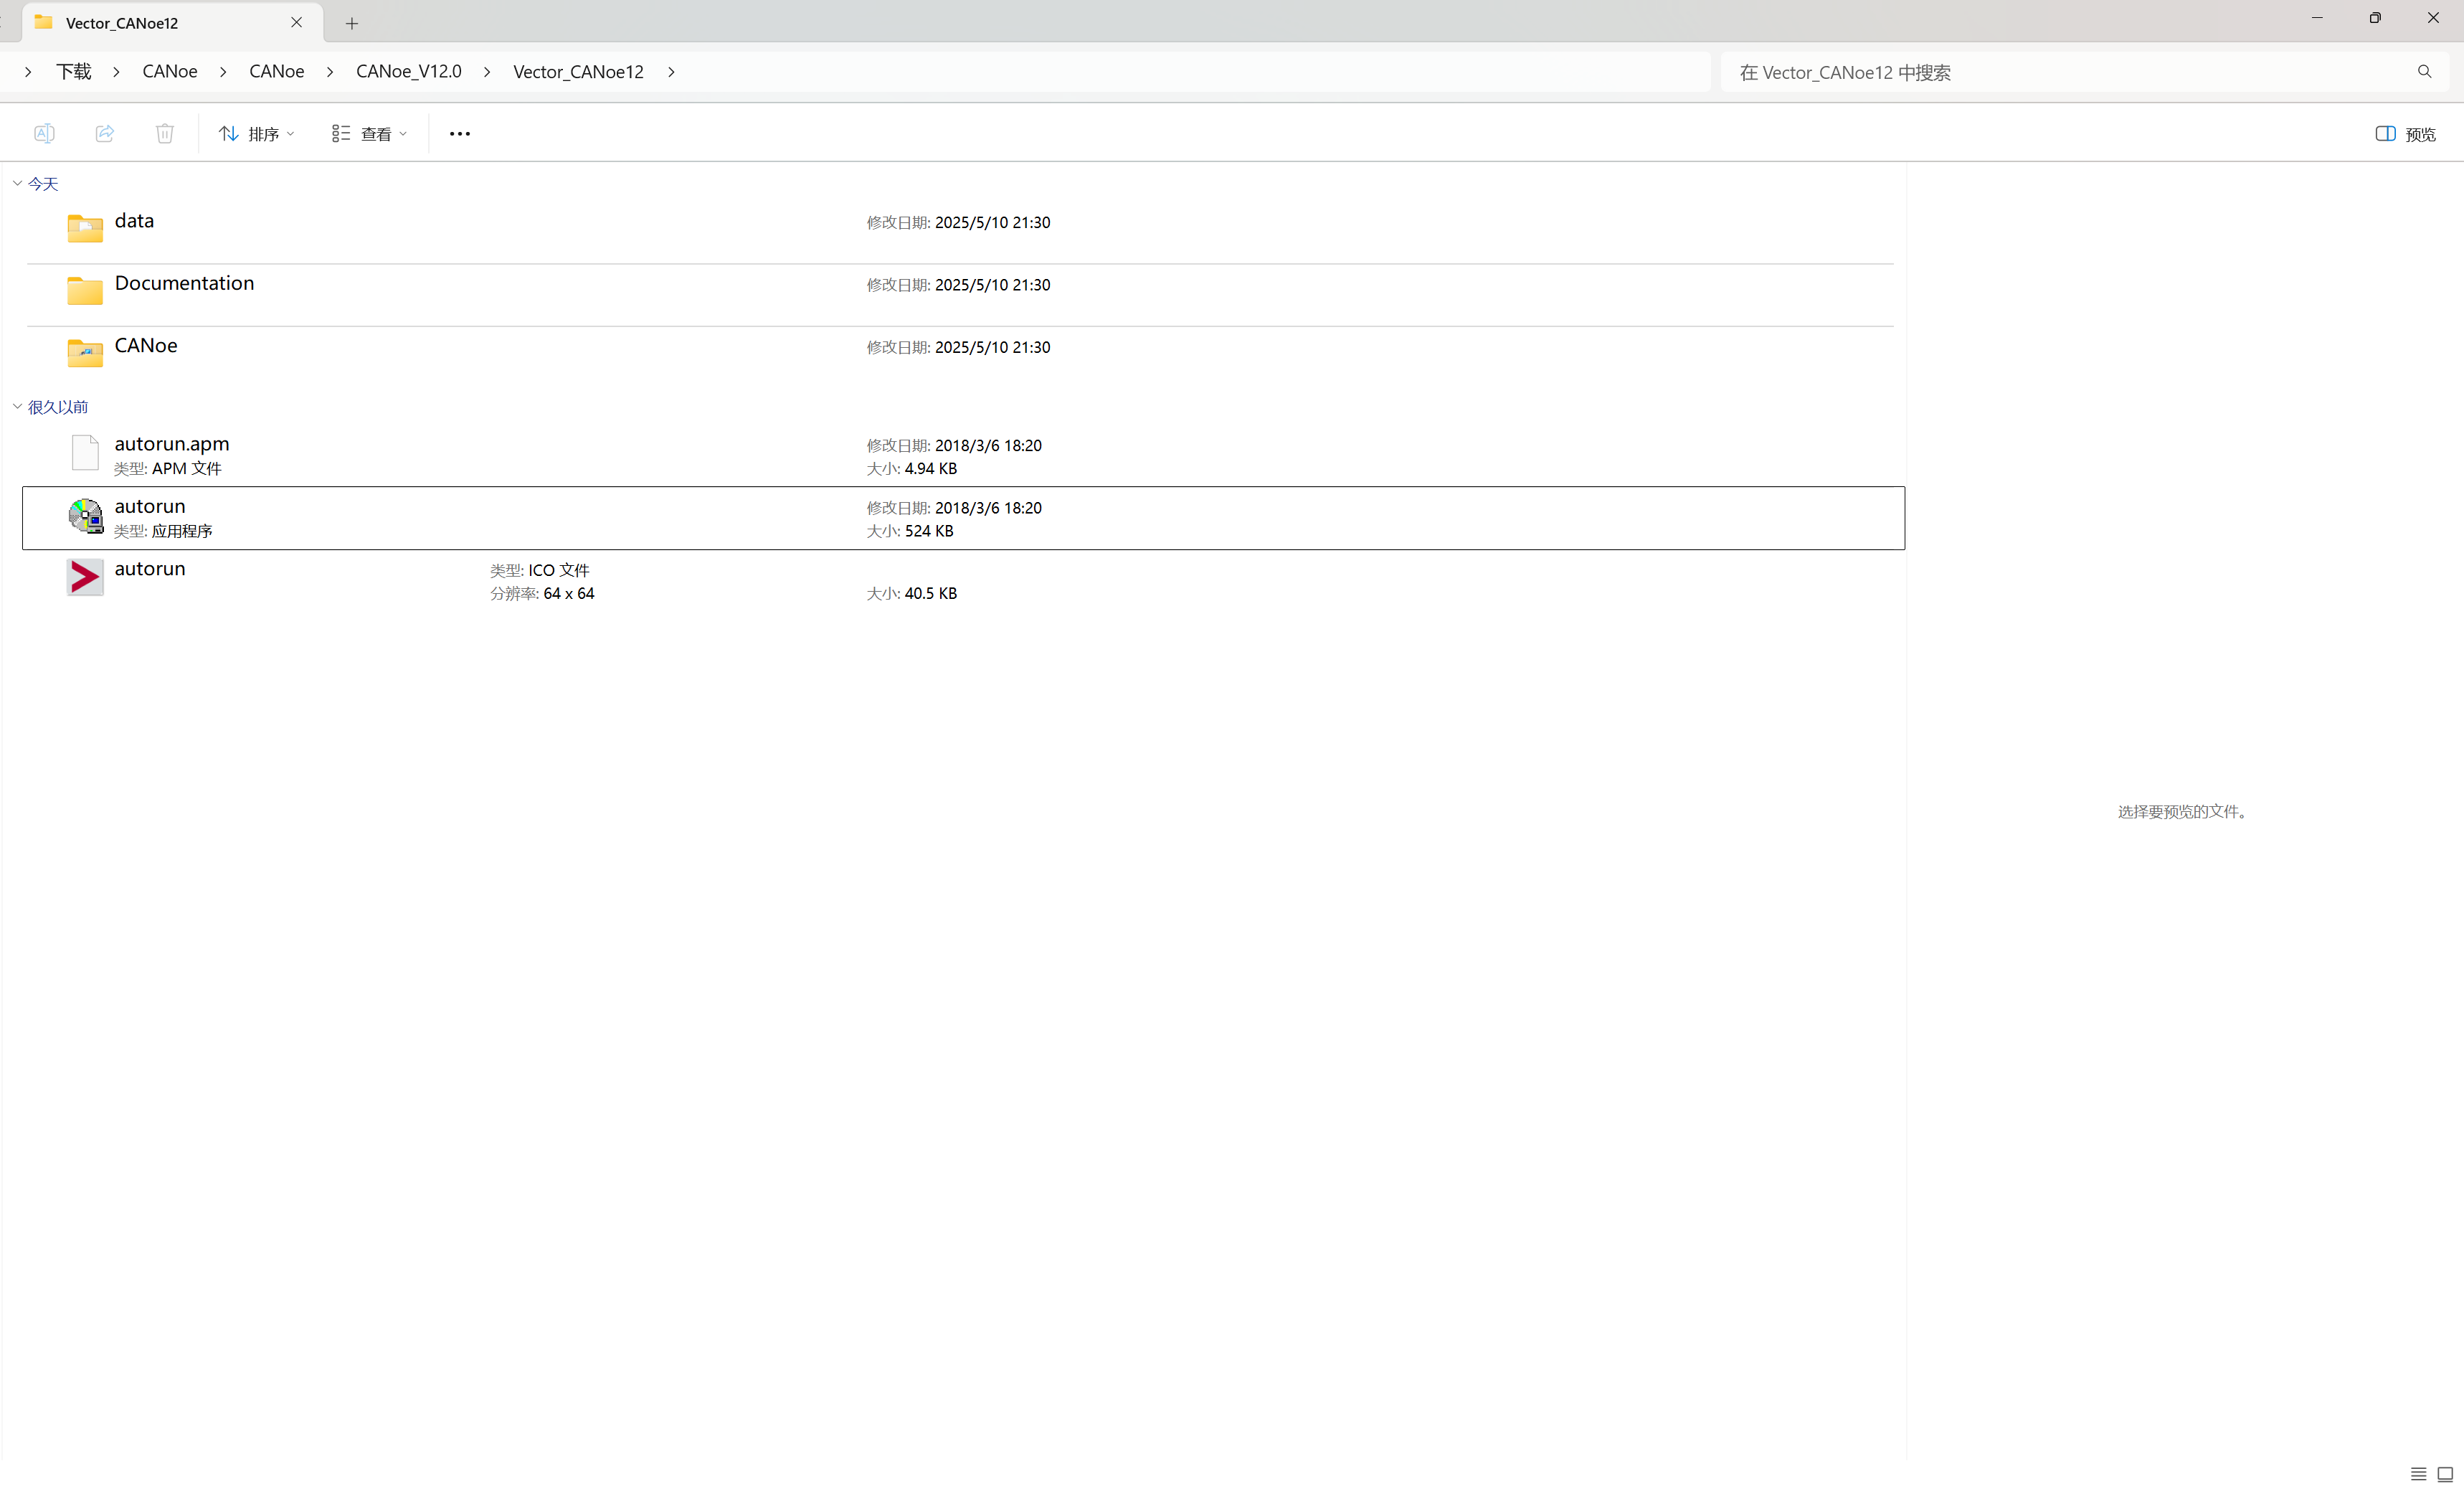Screen dimensions: 2464x1489
Task: Switch to large thumbnails view icon
Action: pos(2445,1473)
